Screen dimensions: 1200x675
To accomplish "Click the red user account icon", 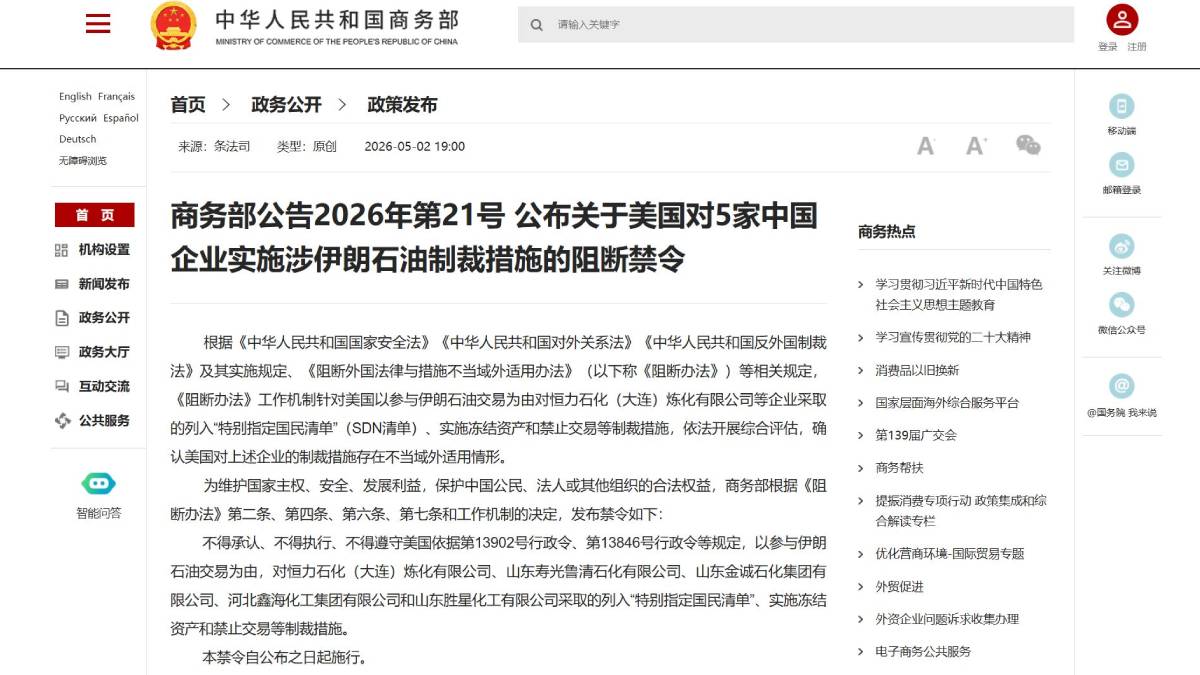I will click(1122, 19).
